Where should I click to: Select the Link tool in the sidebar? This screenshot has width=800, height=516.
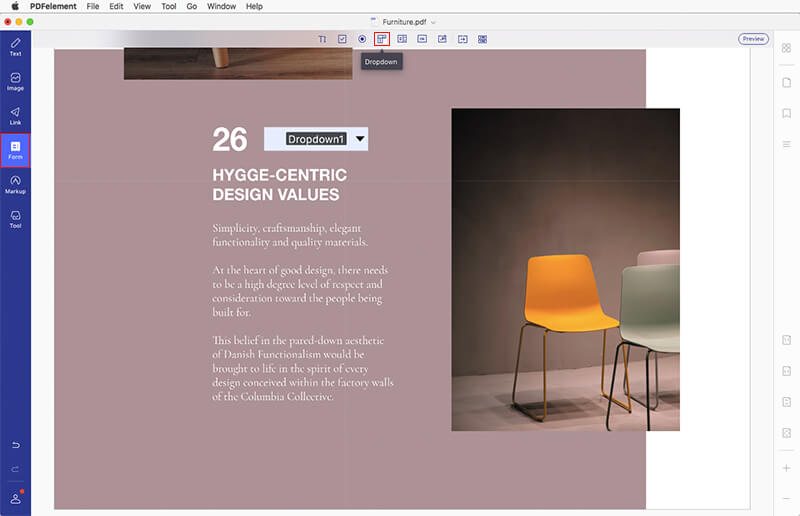[x=15, y=116]
